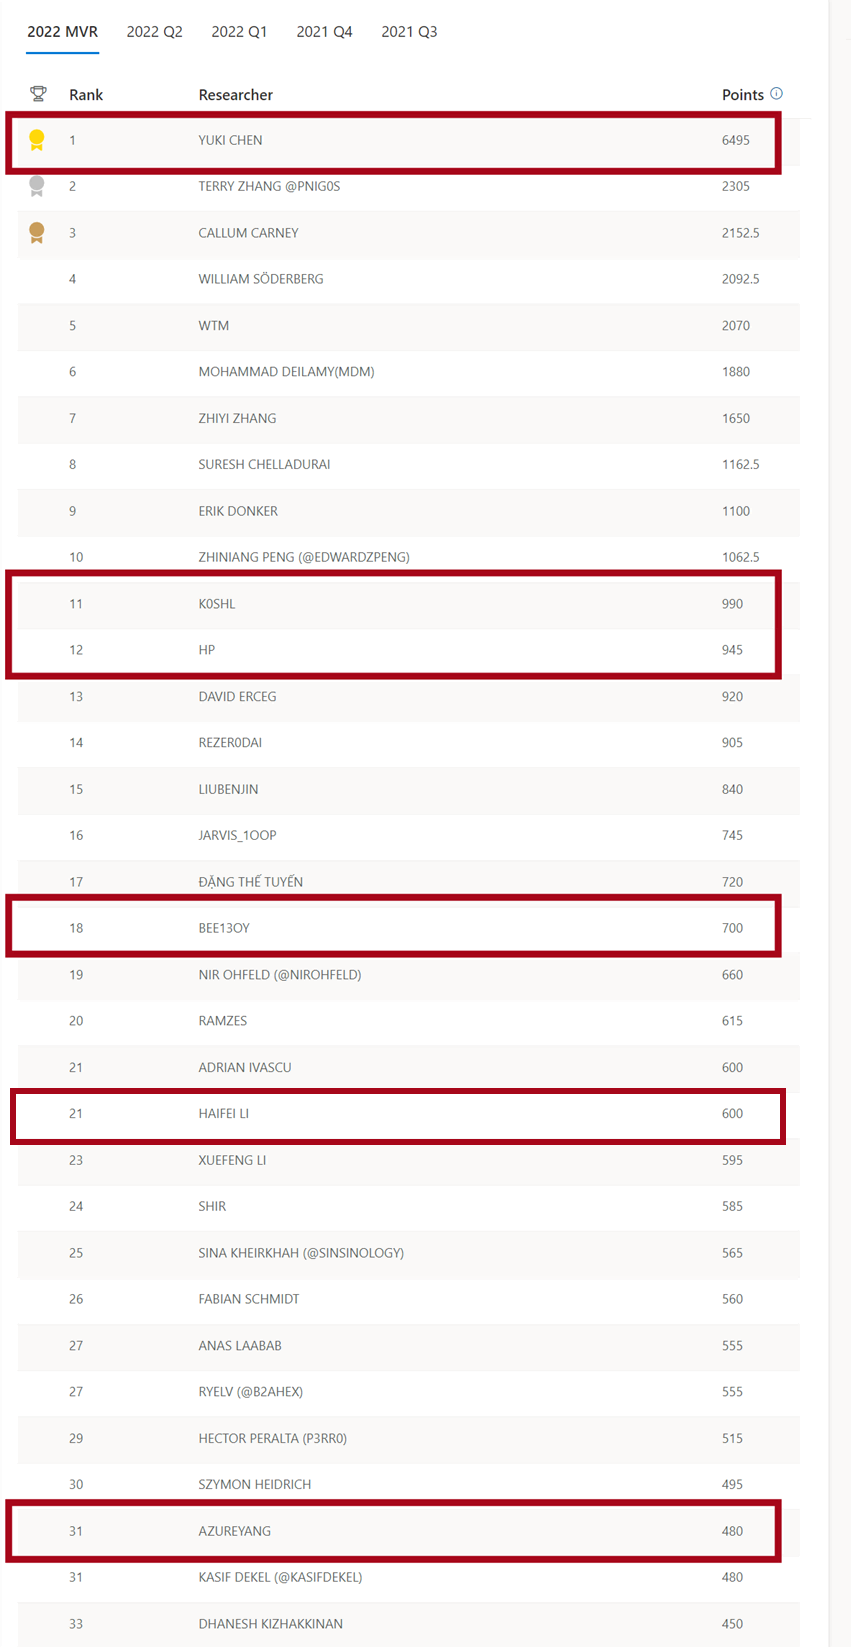
Task: Select Haifei Li in the leaderboard
Action: tap(223, 1113)
